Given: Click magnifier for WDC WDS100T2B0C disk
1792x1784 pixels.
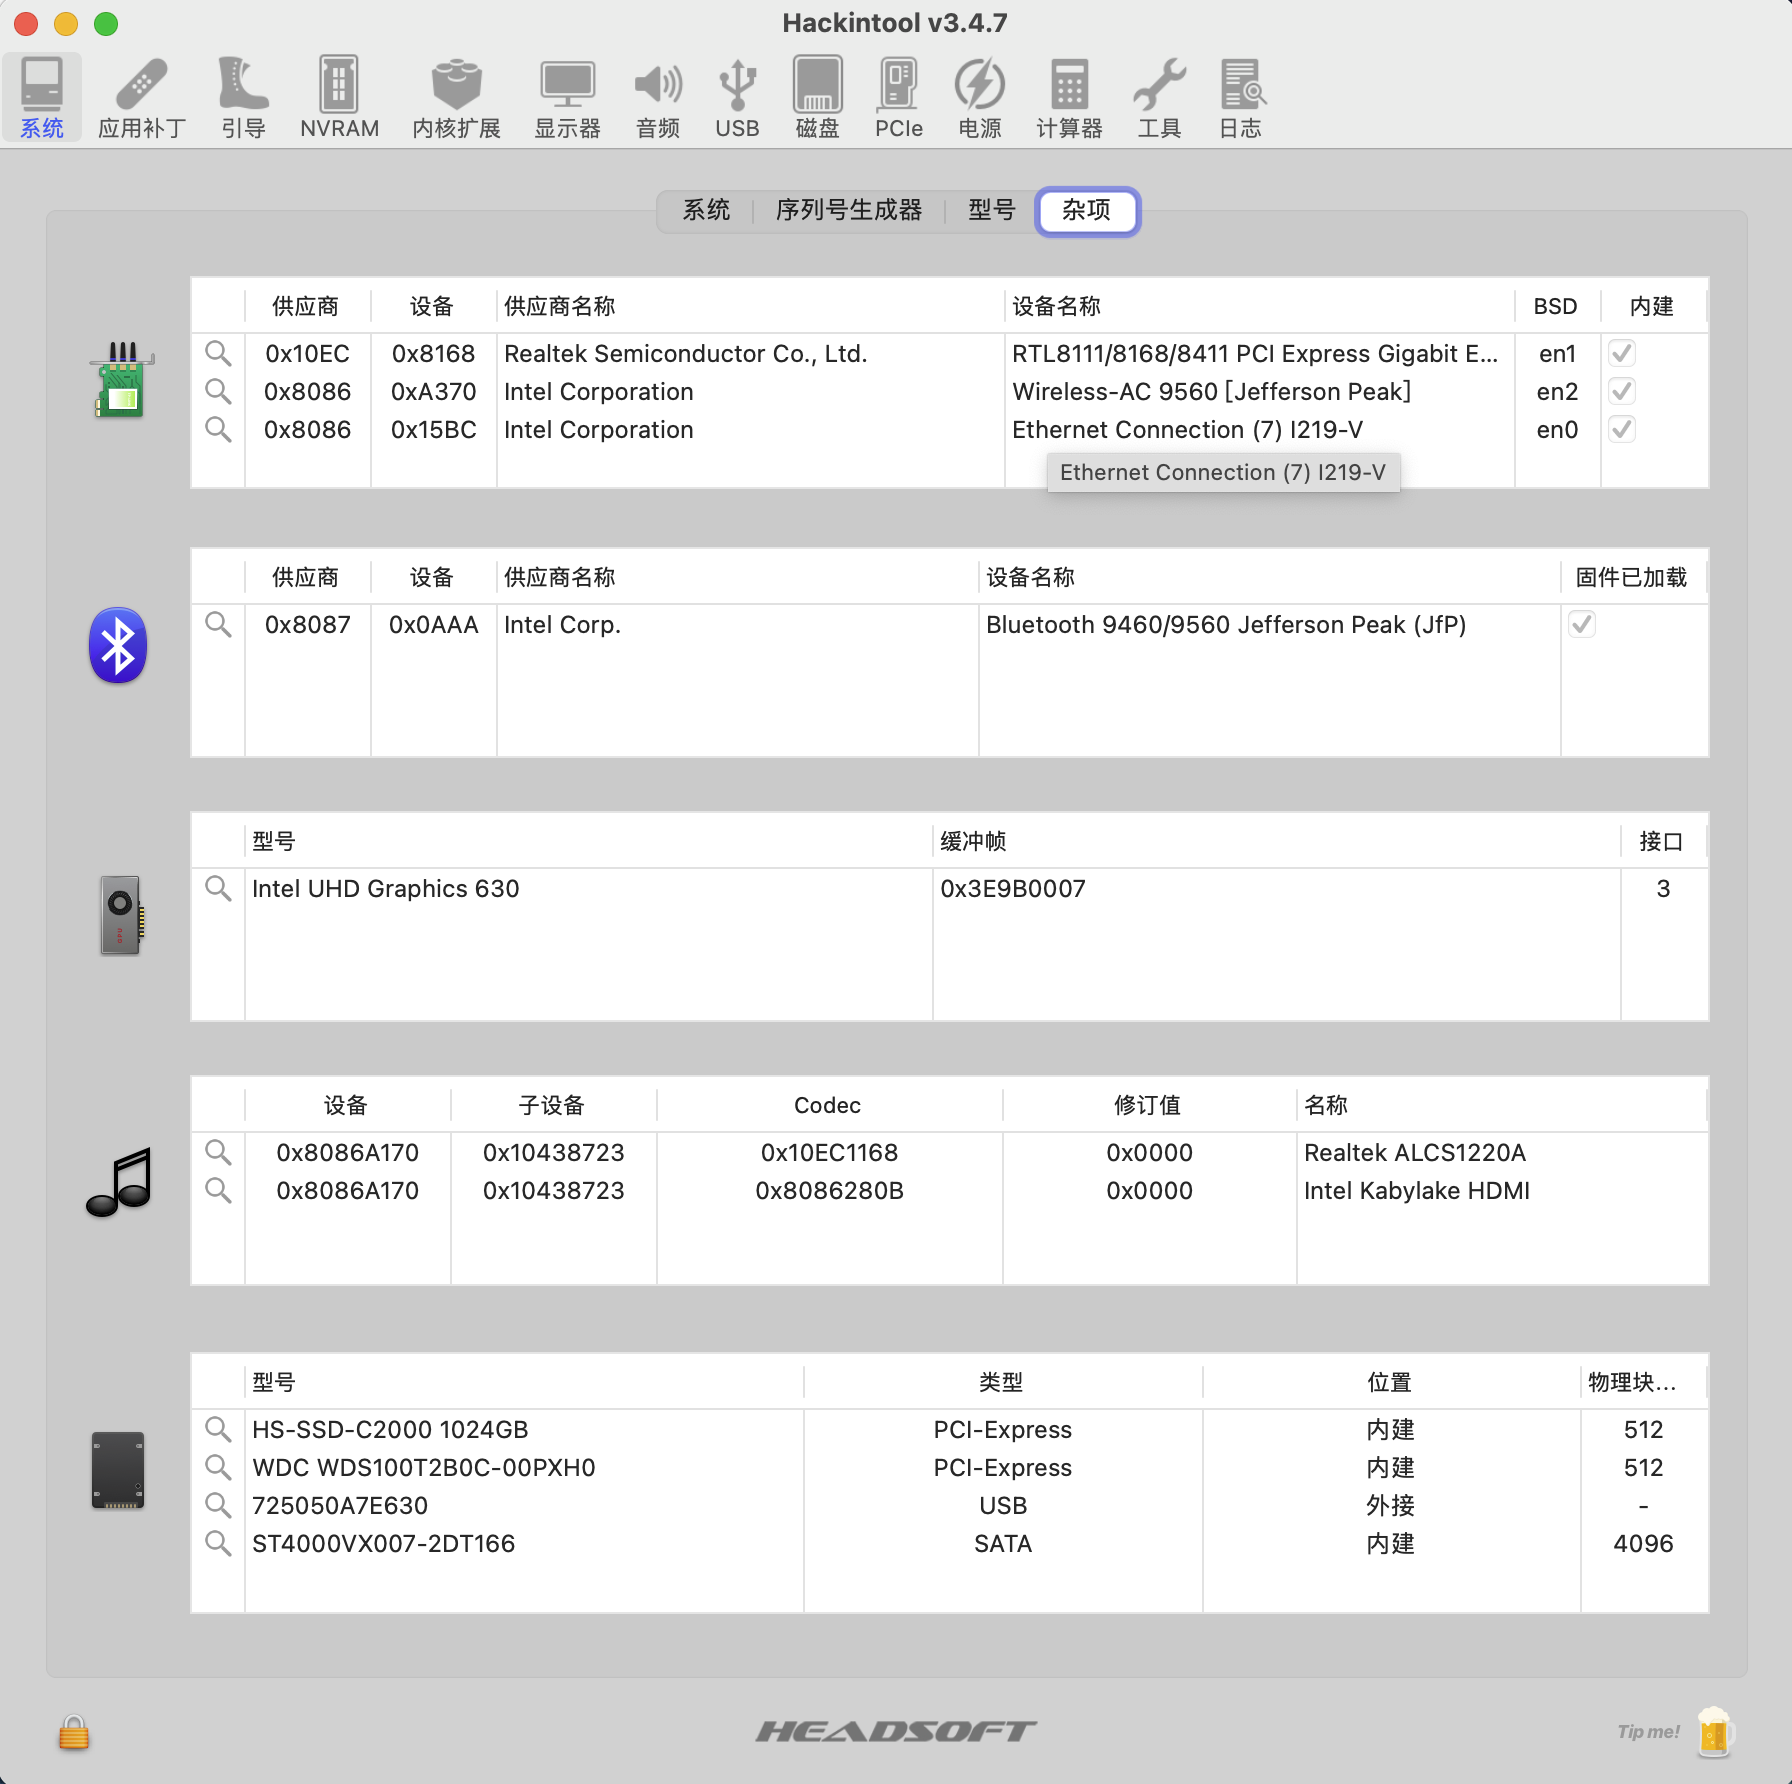Looking at the screenshot, I should [218, 1467].
